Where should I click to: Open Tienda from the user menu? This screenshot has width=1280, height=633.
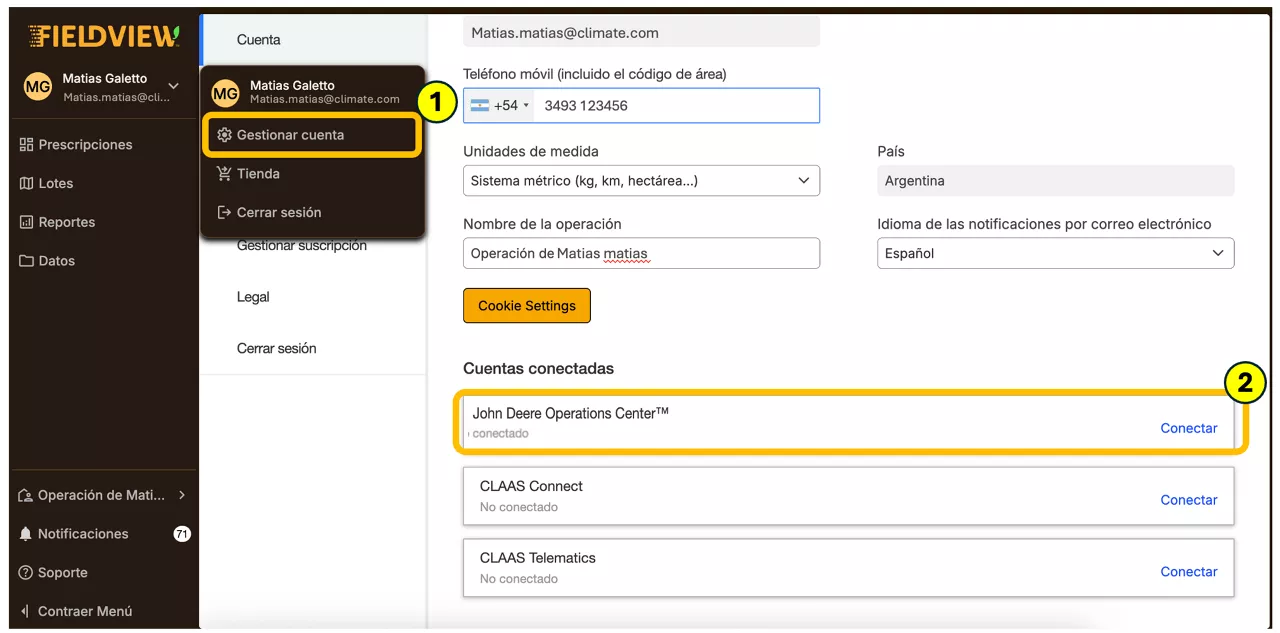pos(257,174)
